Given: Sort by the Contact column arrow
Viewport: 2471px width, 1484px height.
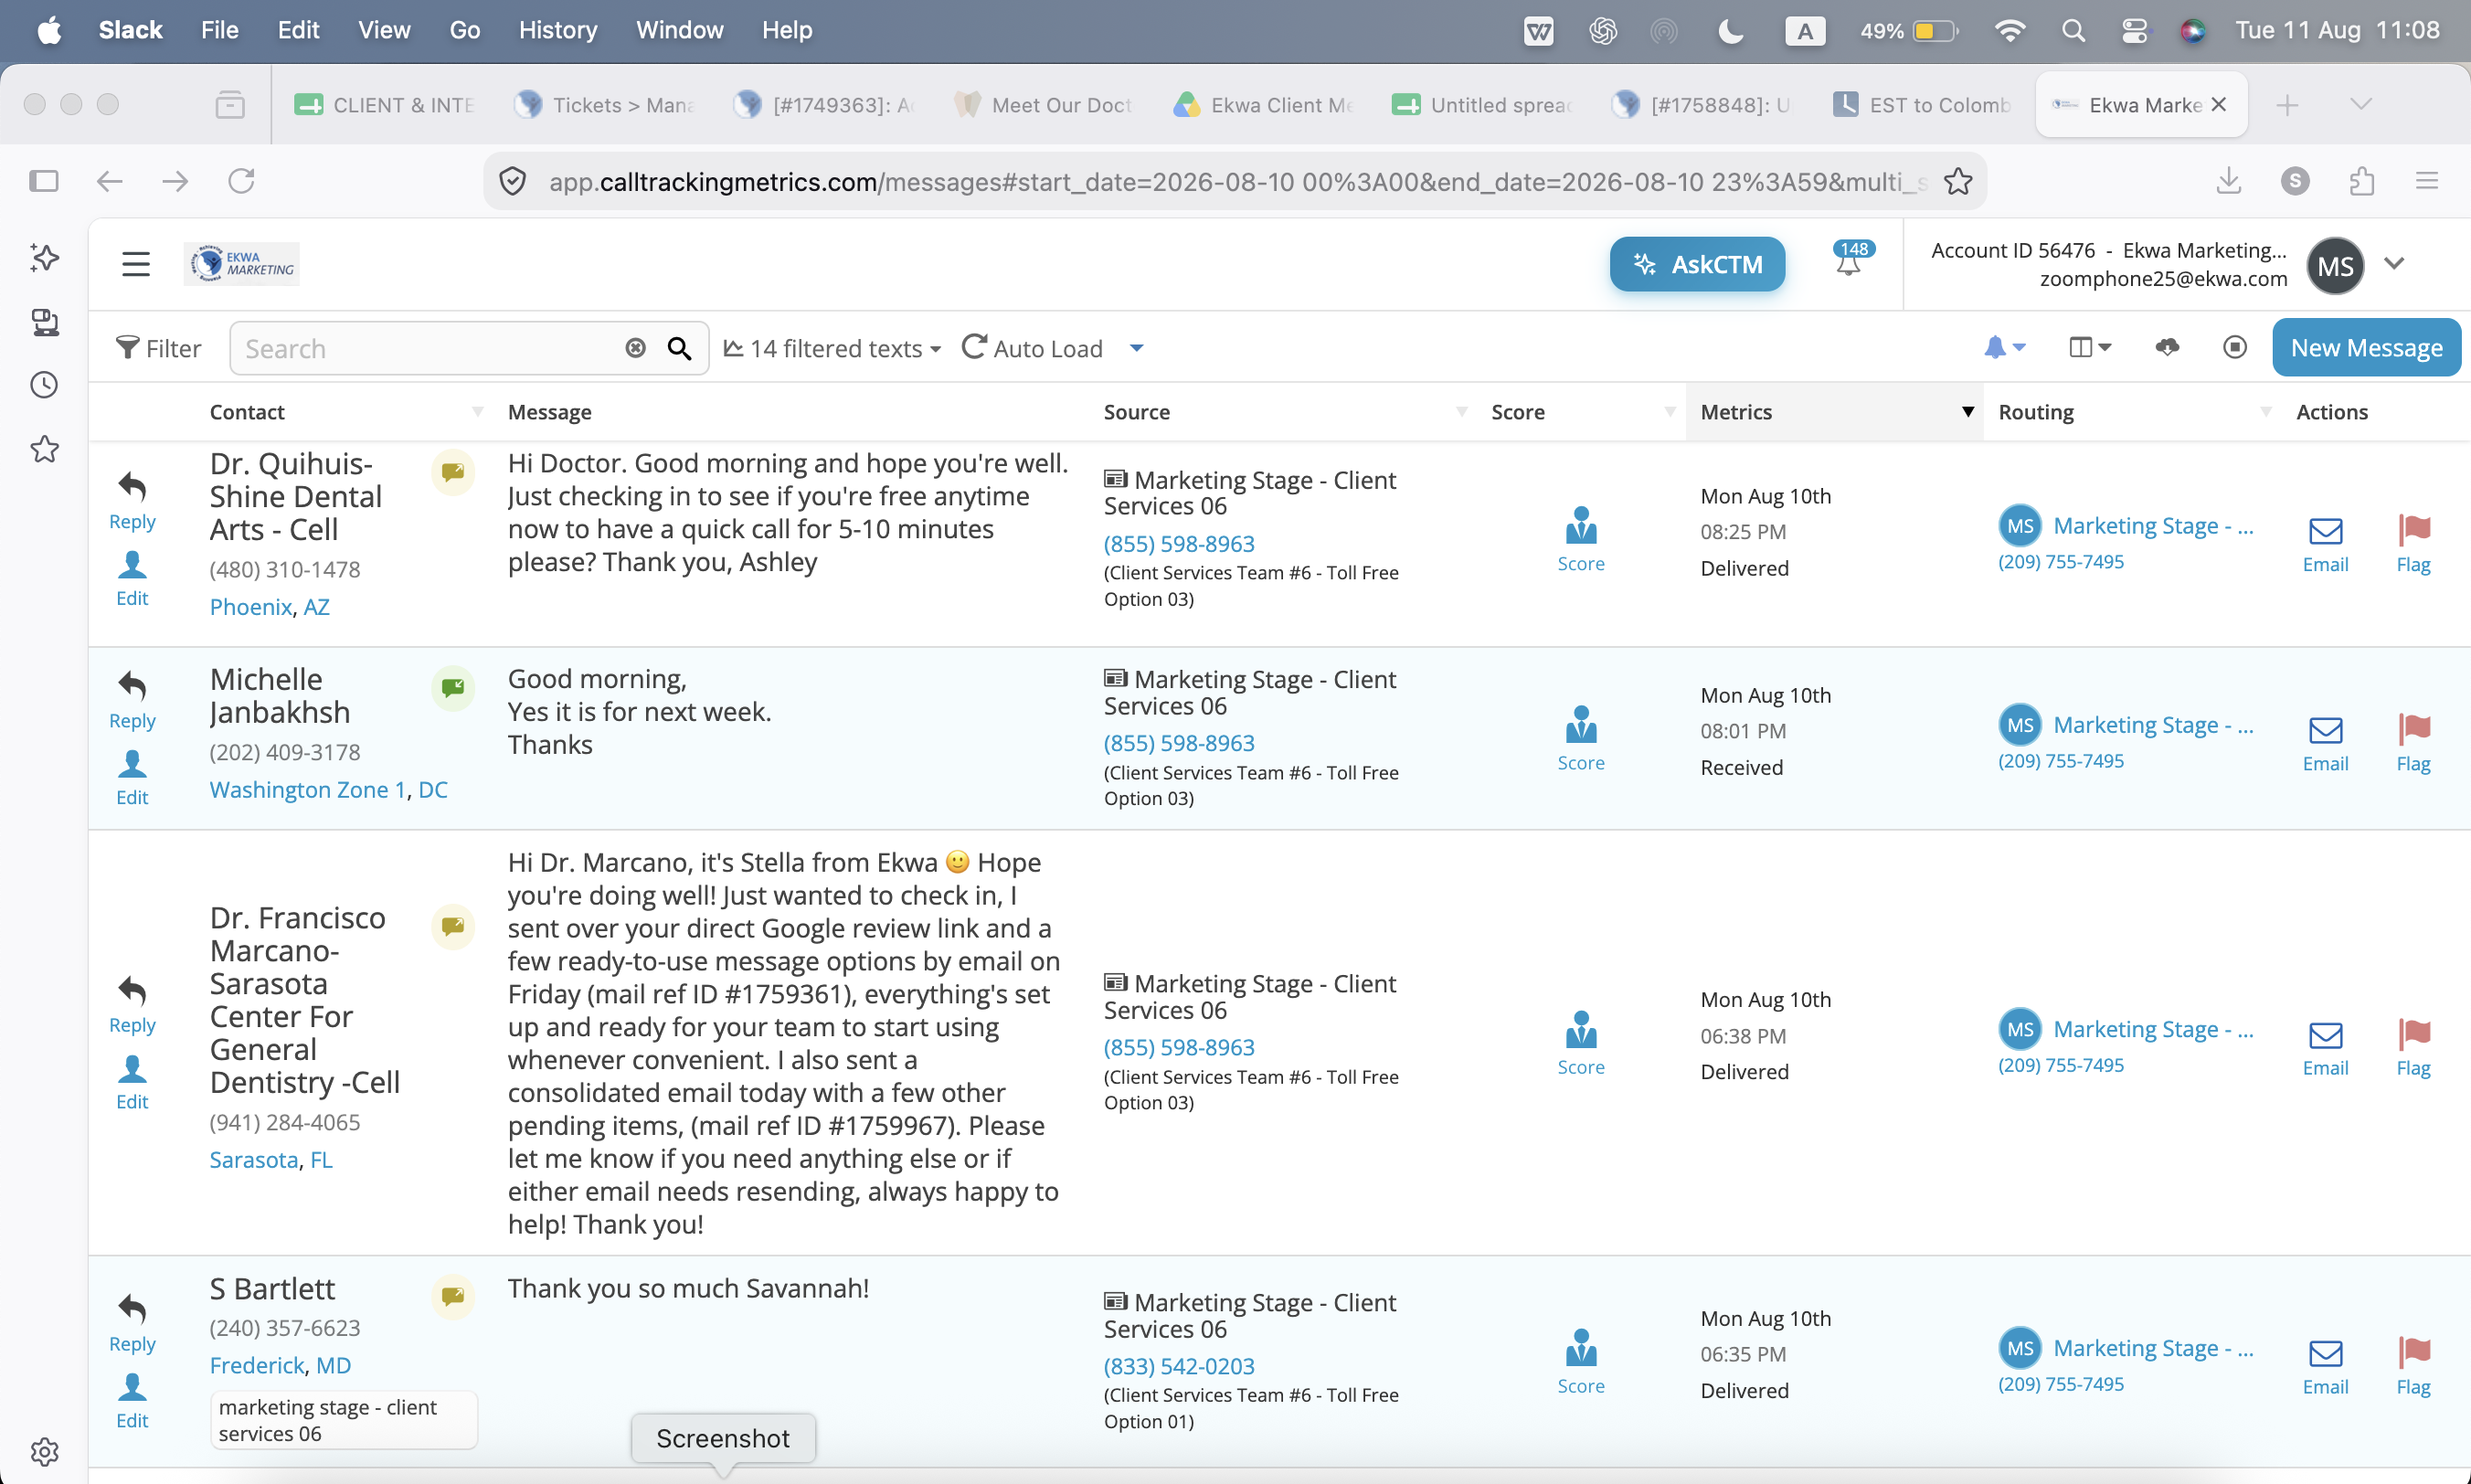Looking at the screenshot, I should [477, 412].
